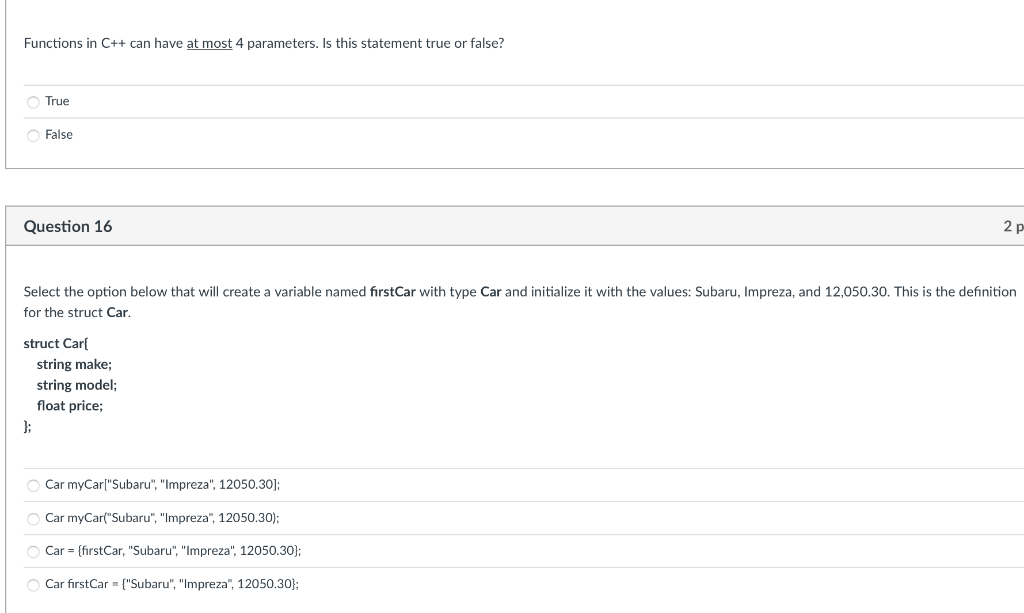Click the closing "};" of the struct
Screen dimensions: 1024x613
[x=27, y=426]
